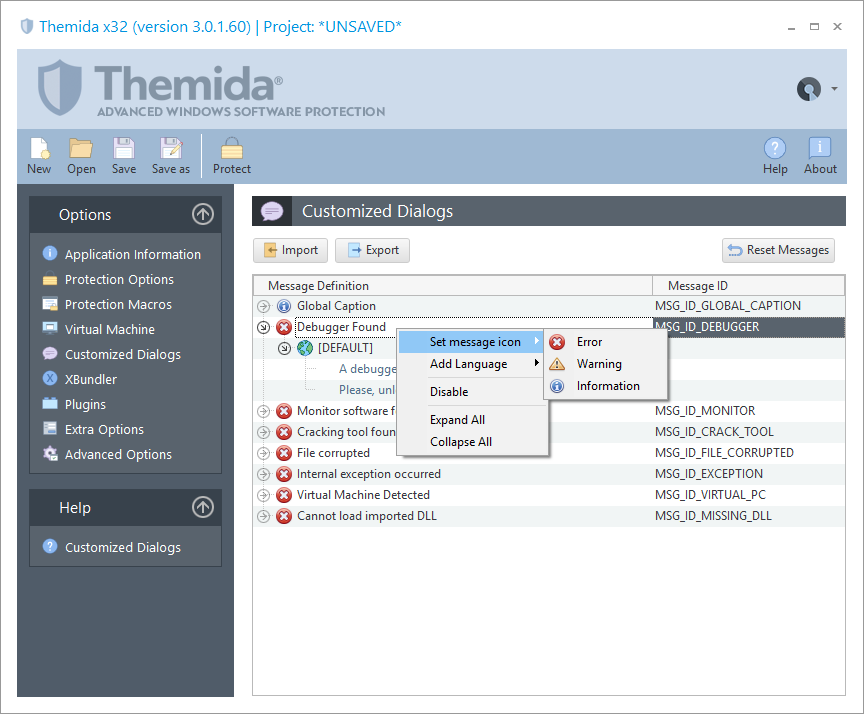This screenshot has width=864, height=714.
Task: Collapse the Help panel with arrow
Action: 203,507
